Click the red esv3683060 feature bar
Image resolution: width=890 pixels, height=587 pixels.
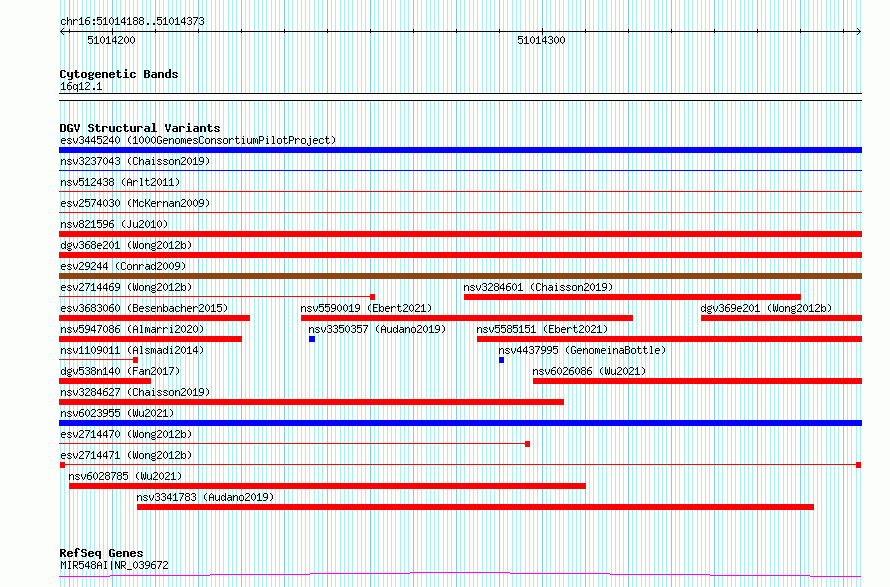coord(154,318)
